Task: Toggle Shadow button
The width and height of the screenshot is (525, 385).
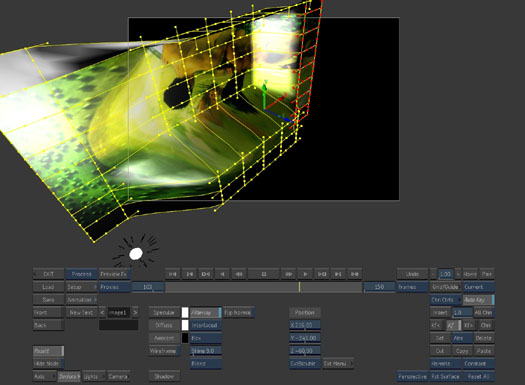Action: pos(164,377)
